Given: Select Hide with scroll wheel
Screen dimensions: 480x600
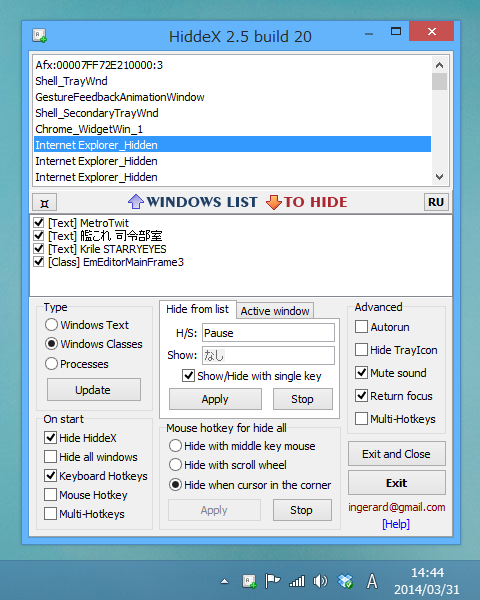Looking at the screenshot, I should [228, 465].
